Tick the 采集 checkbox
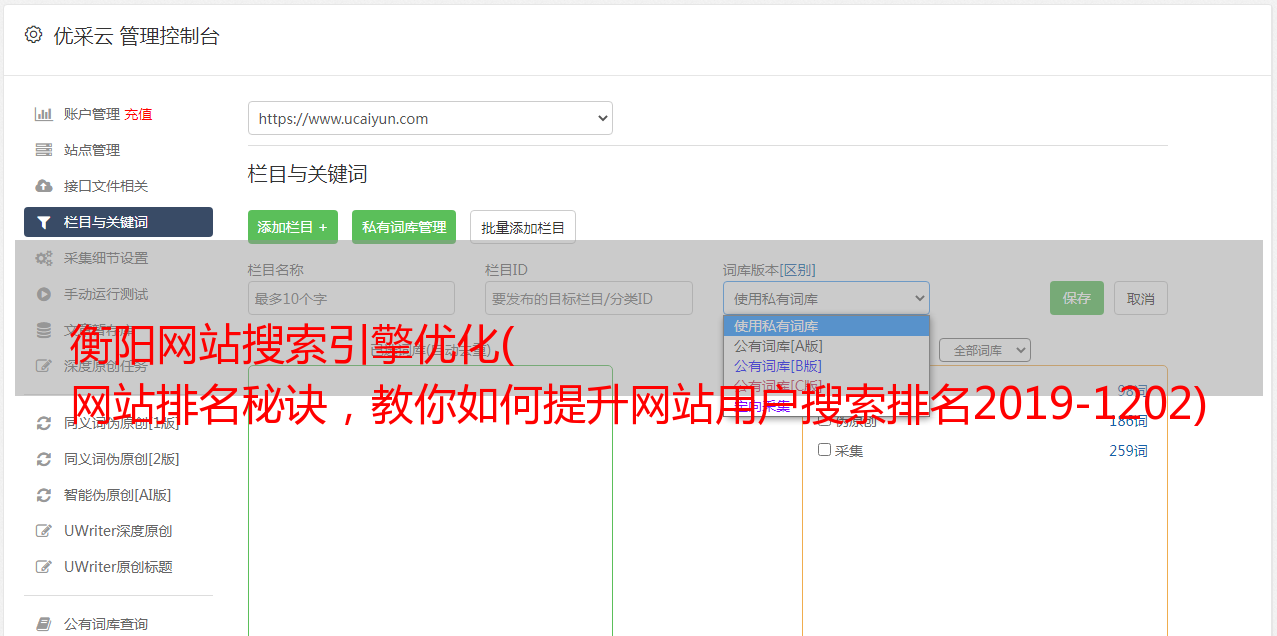The width and height of the screenshot is (1277, 636). (x=825, y=450)
